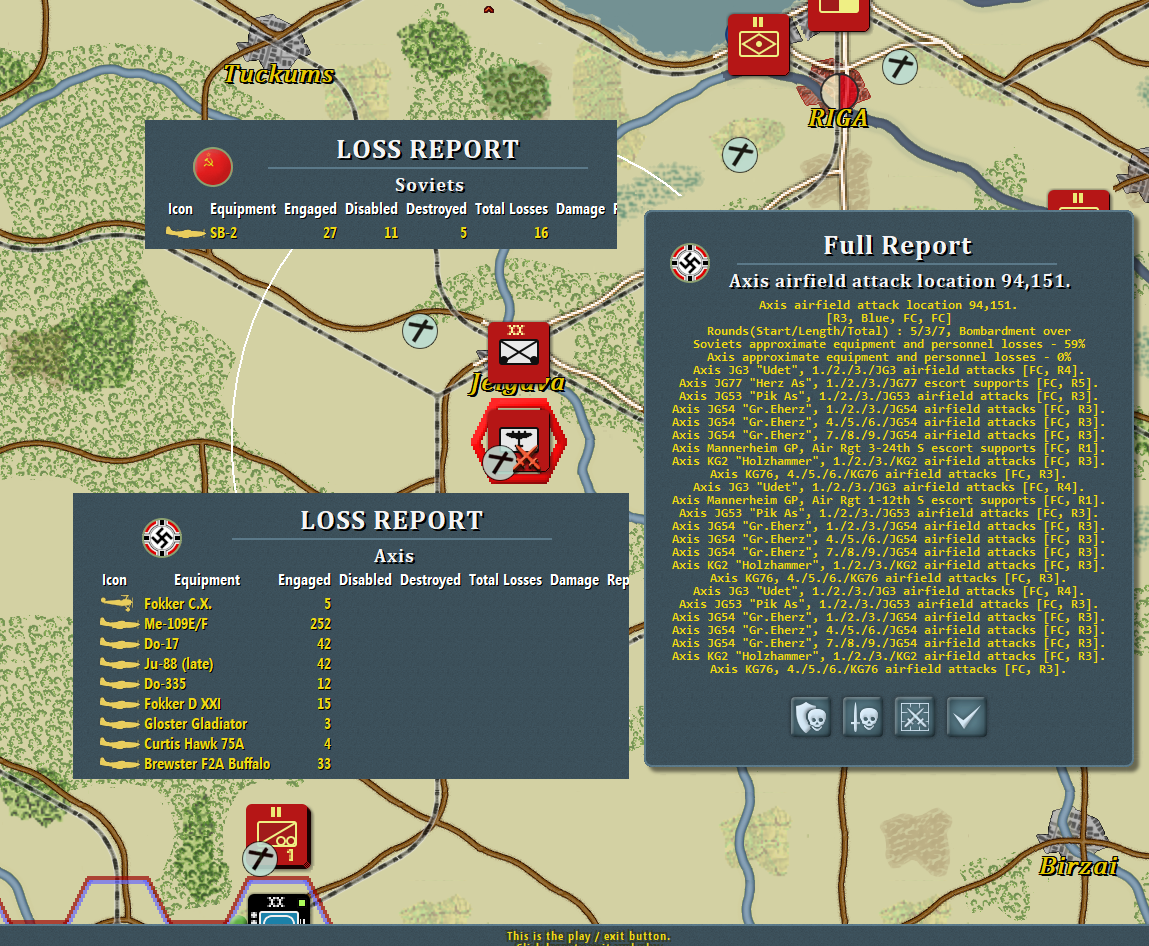Click the Fokker C.X. aircraft icon
The height and width of the screenshot is (946, 1149).
[x=118, y=604]
